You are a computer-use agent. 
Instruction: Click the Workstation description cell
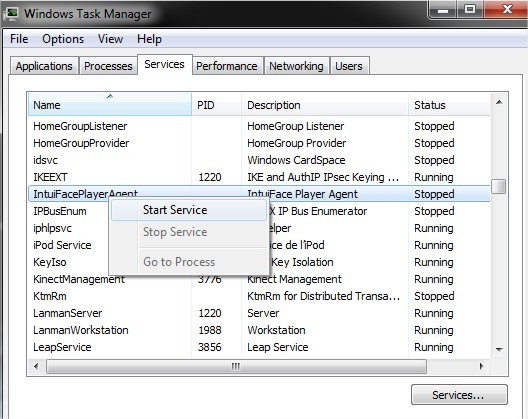(x=276, y=330)
